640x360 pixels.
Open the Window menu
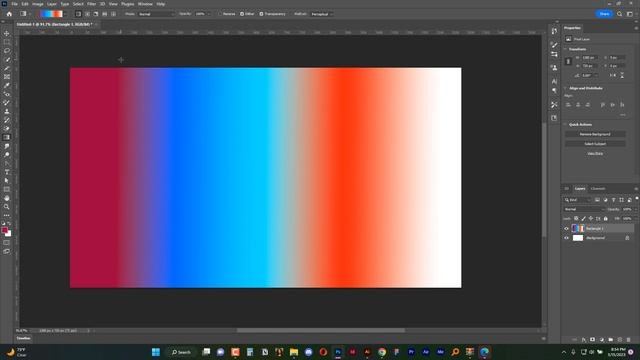(x=145, y=4)
